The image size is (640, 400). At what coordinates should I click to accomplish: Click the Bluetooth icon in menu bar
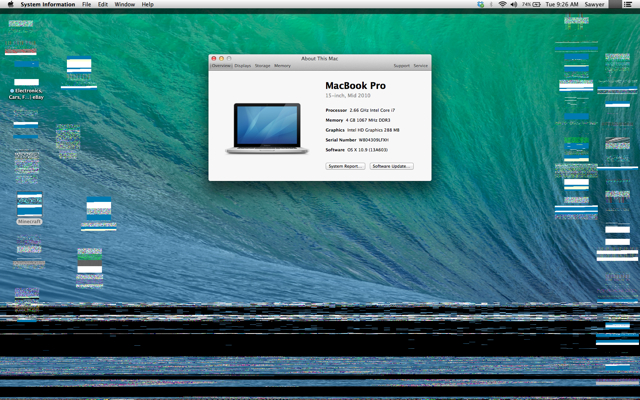(x=491, y=4)
